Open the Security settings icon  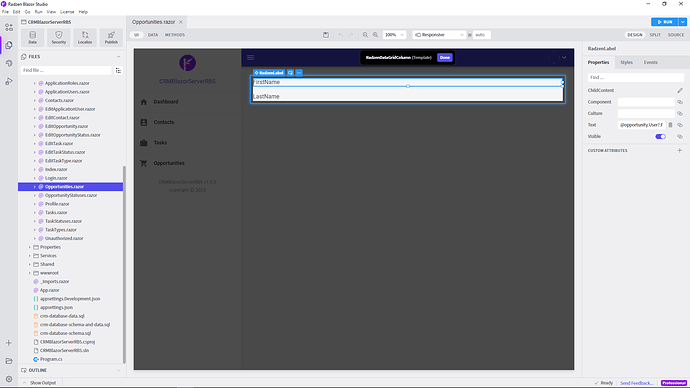tap(59, 37)
